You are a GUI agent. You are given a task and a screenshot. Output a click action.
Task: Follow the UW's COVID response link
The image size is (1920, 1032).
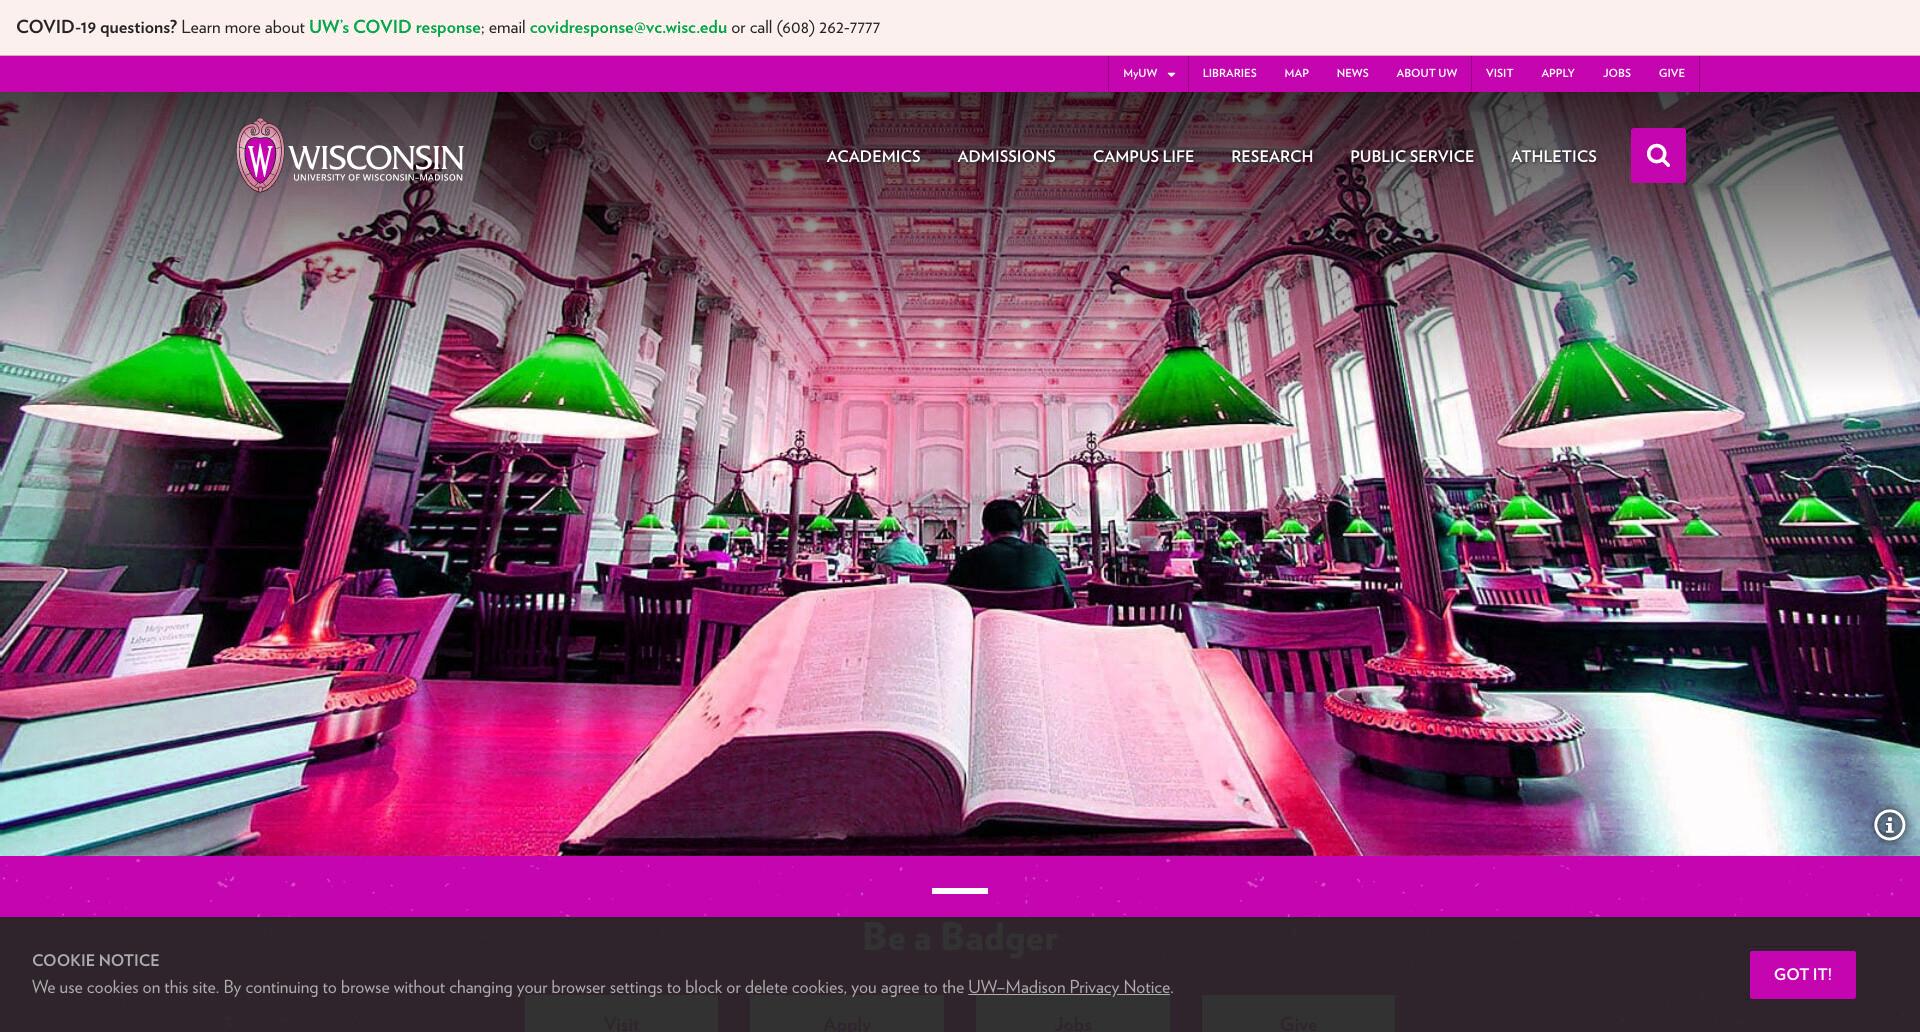pyautogui.click(x=395, y=27)
